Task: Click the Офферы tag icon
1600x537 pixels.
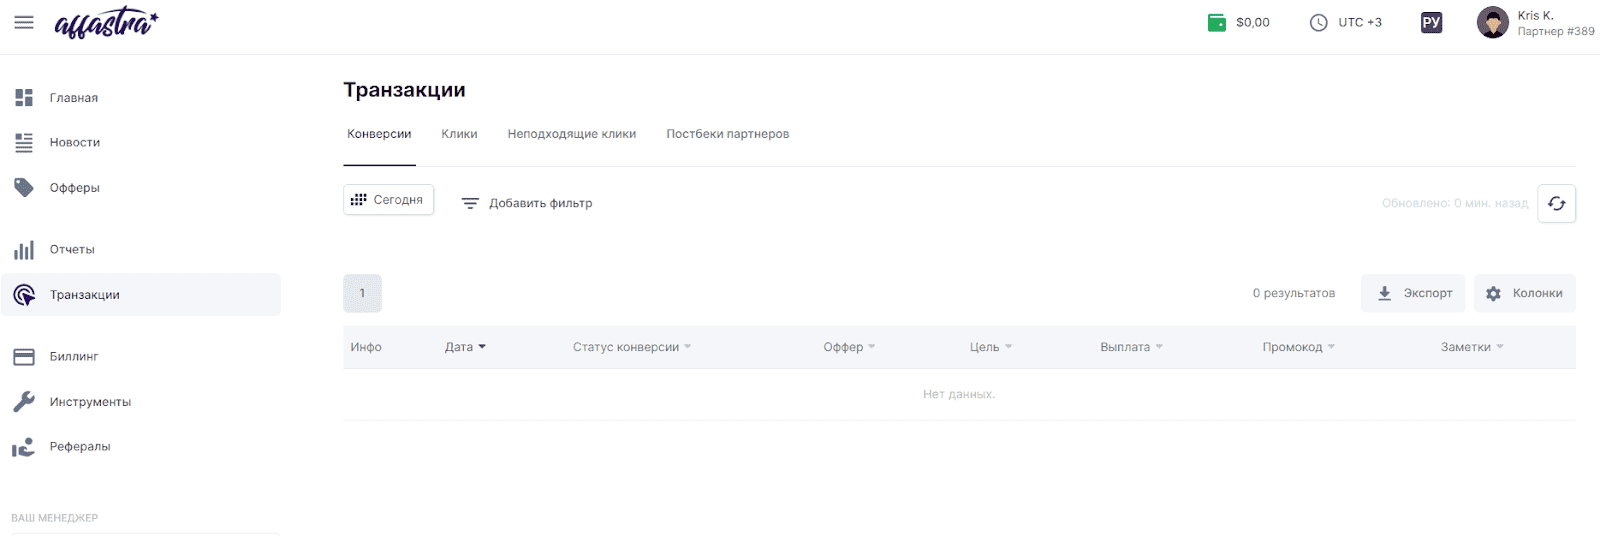Action: tap(24, 187)
